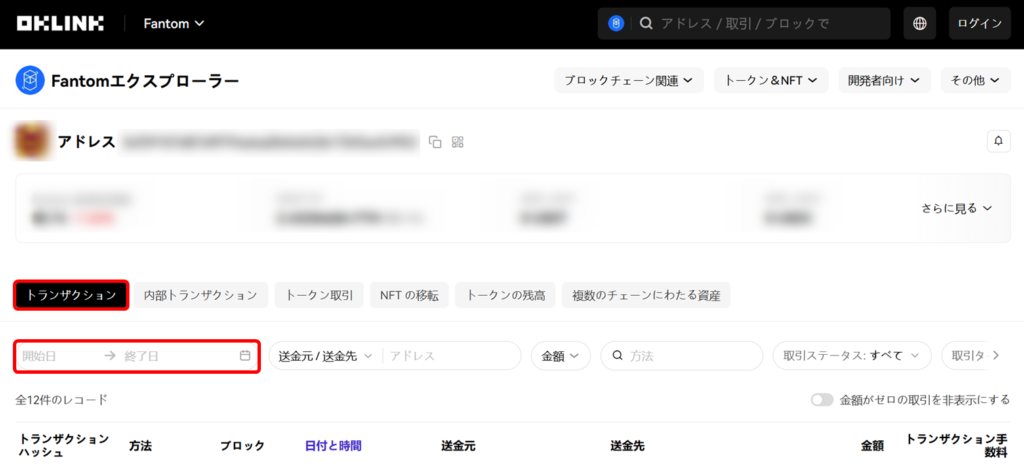
Task: Click the address avatar image
Action: click(33, 141)
